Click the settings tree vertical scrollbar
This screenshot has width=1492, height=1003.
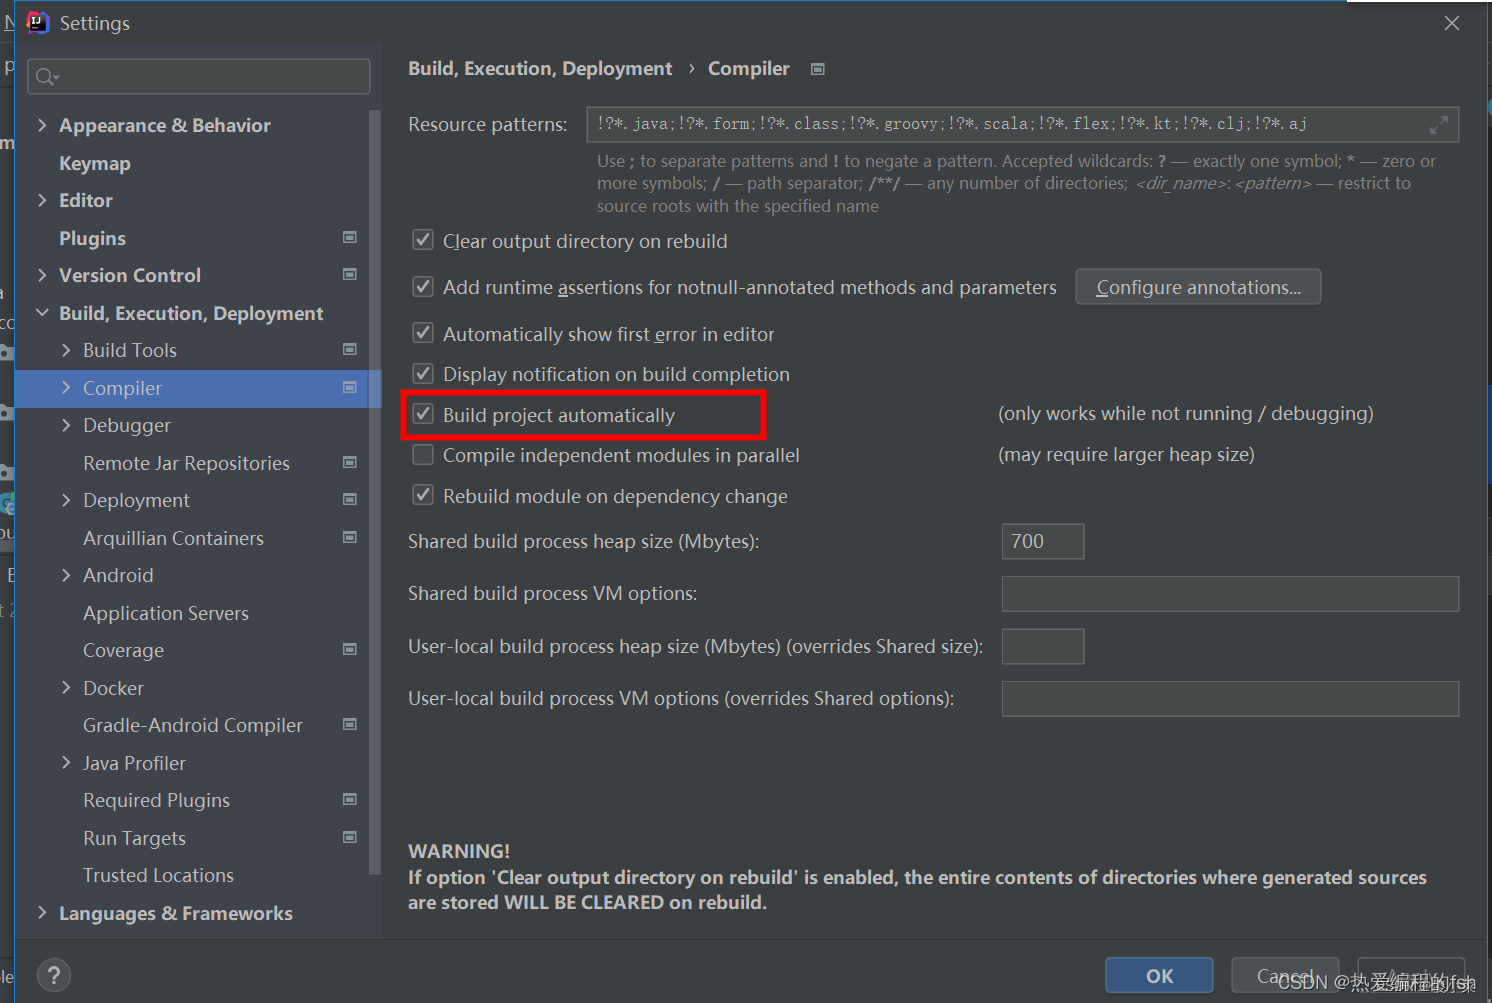(375, 492)
